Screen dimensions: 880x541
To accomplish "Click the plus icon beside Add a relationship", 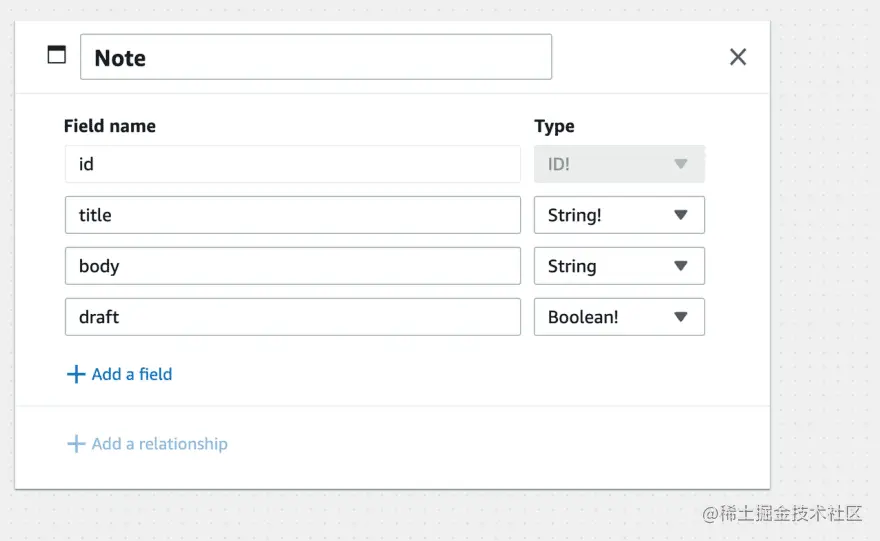I will [x=75, y=444].
